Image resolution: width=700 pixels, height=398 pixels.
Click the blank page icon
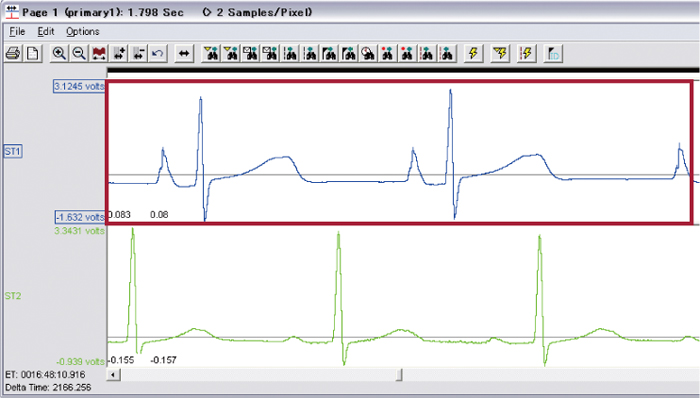[x=33, y=54]
